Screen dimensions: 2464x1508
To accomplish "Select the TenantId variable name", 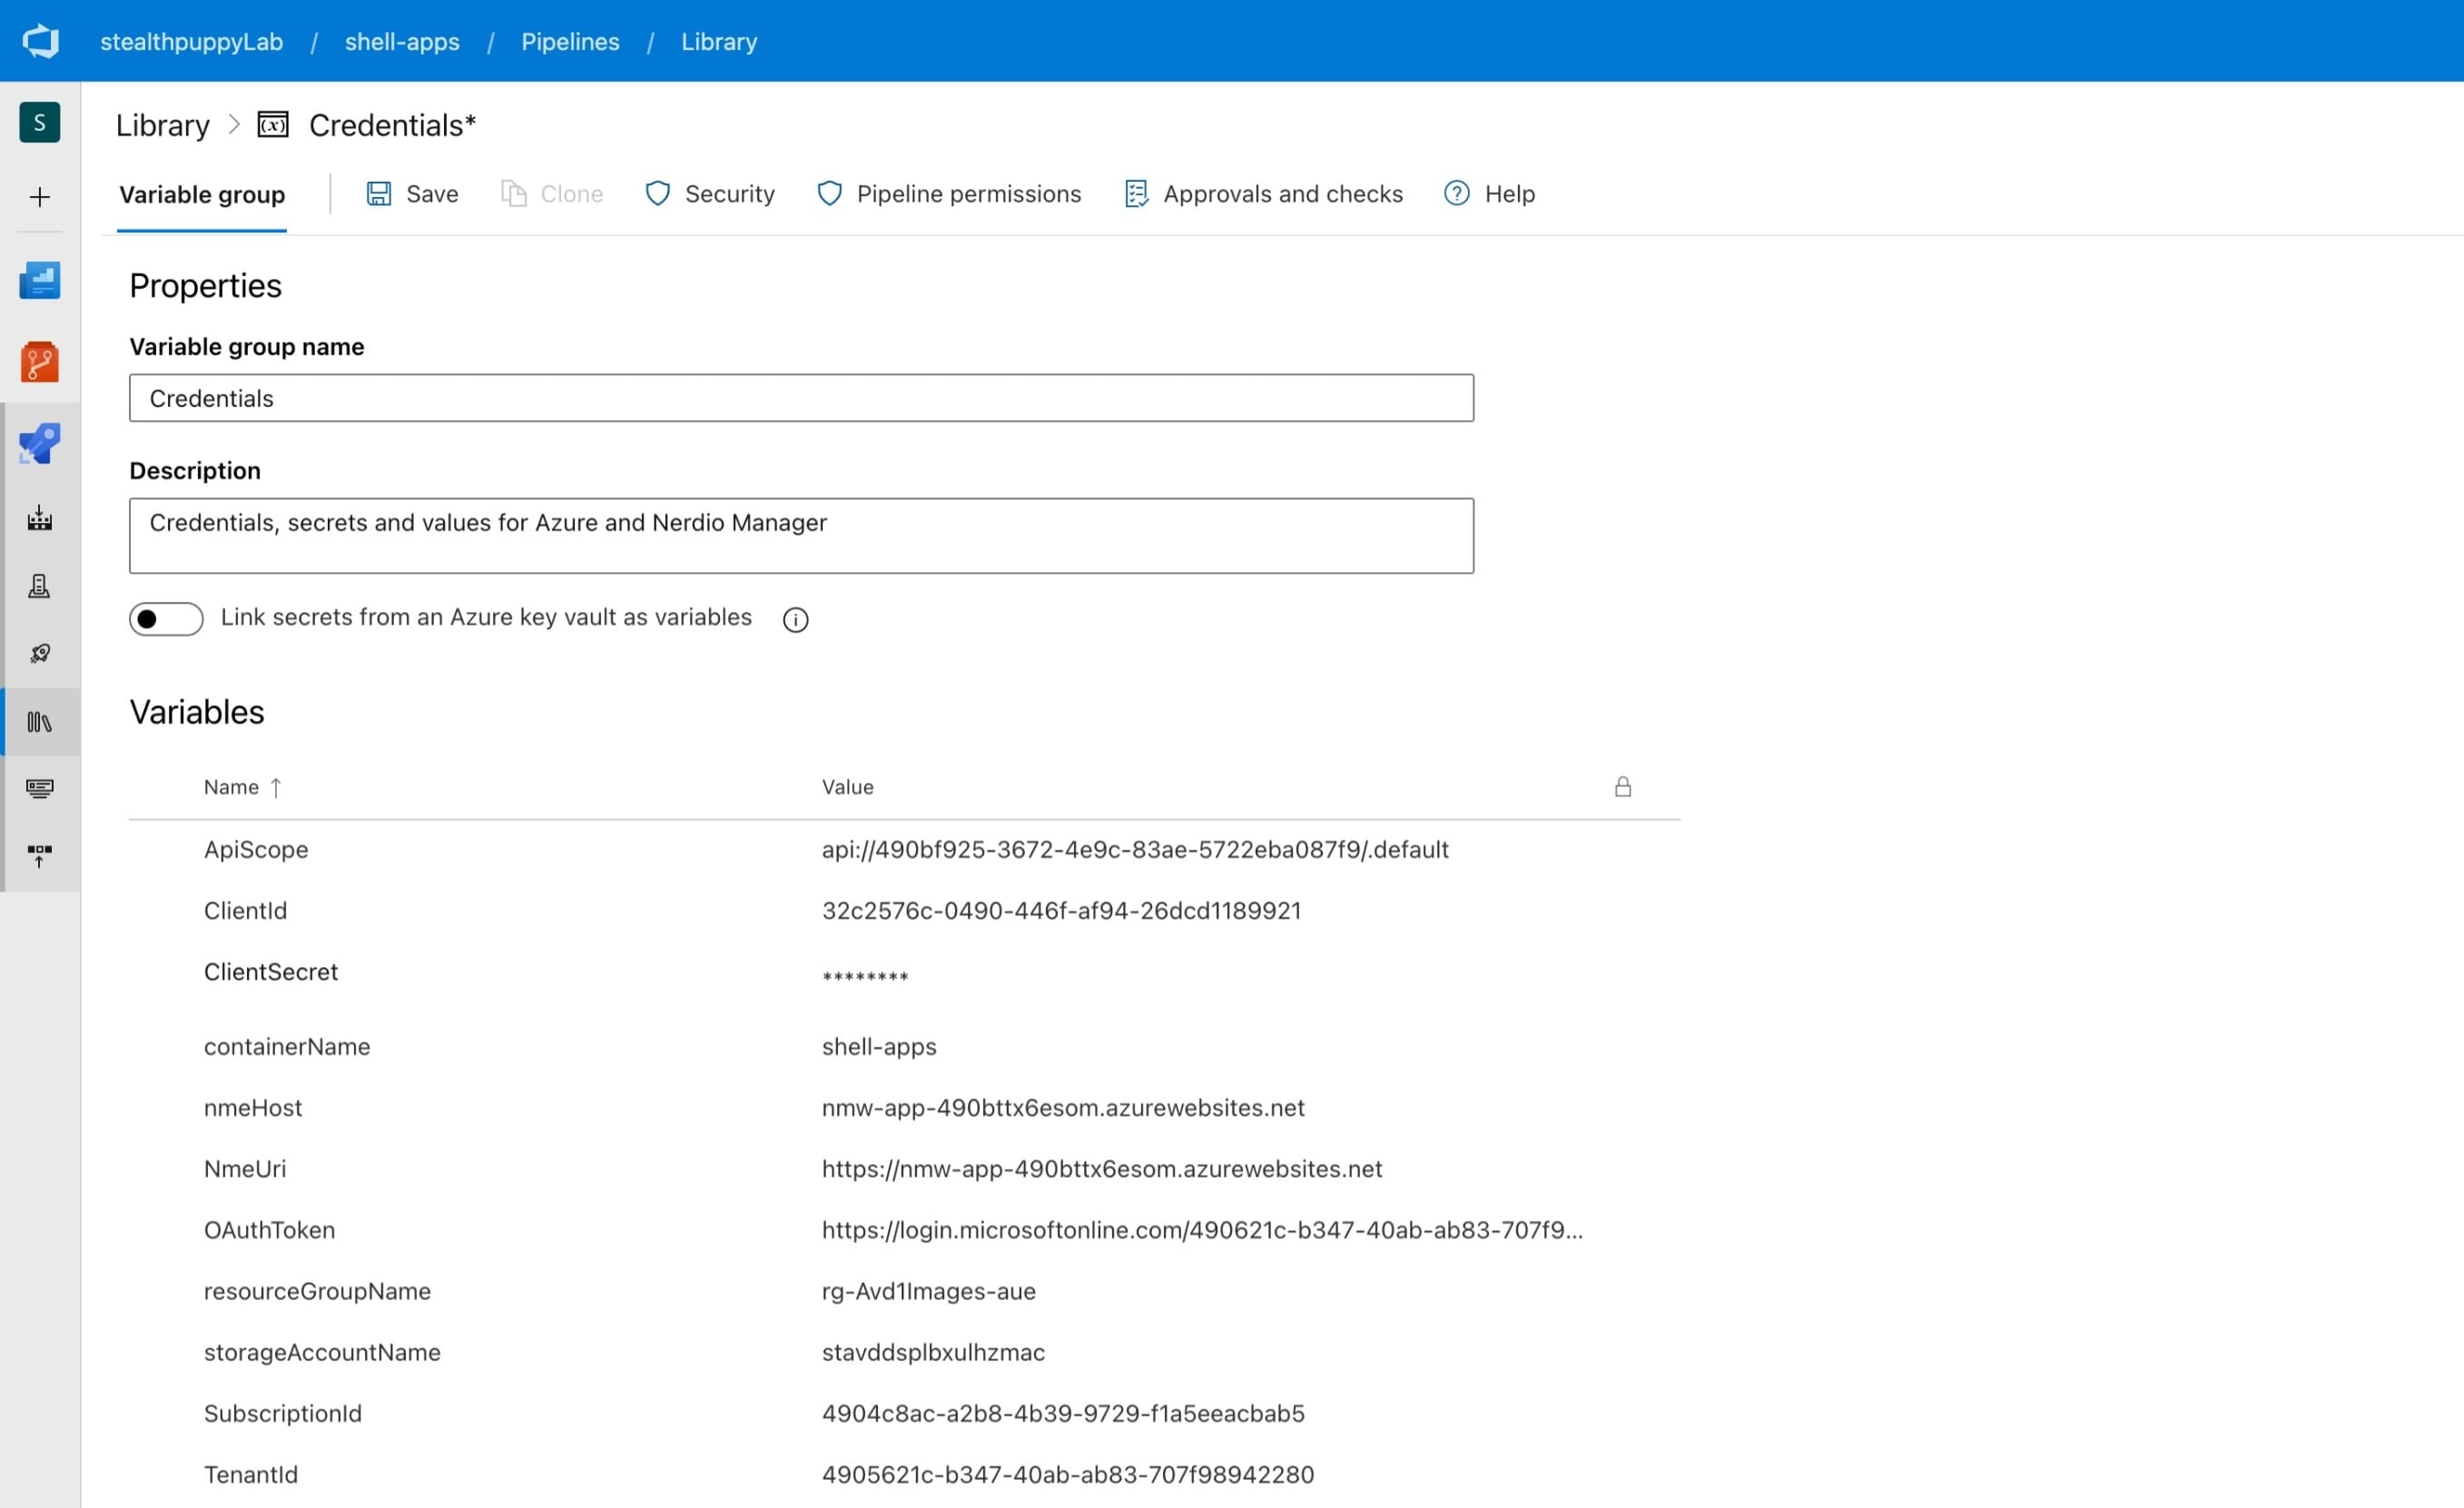I will (251, 1474).
